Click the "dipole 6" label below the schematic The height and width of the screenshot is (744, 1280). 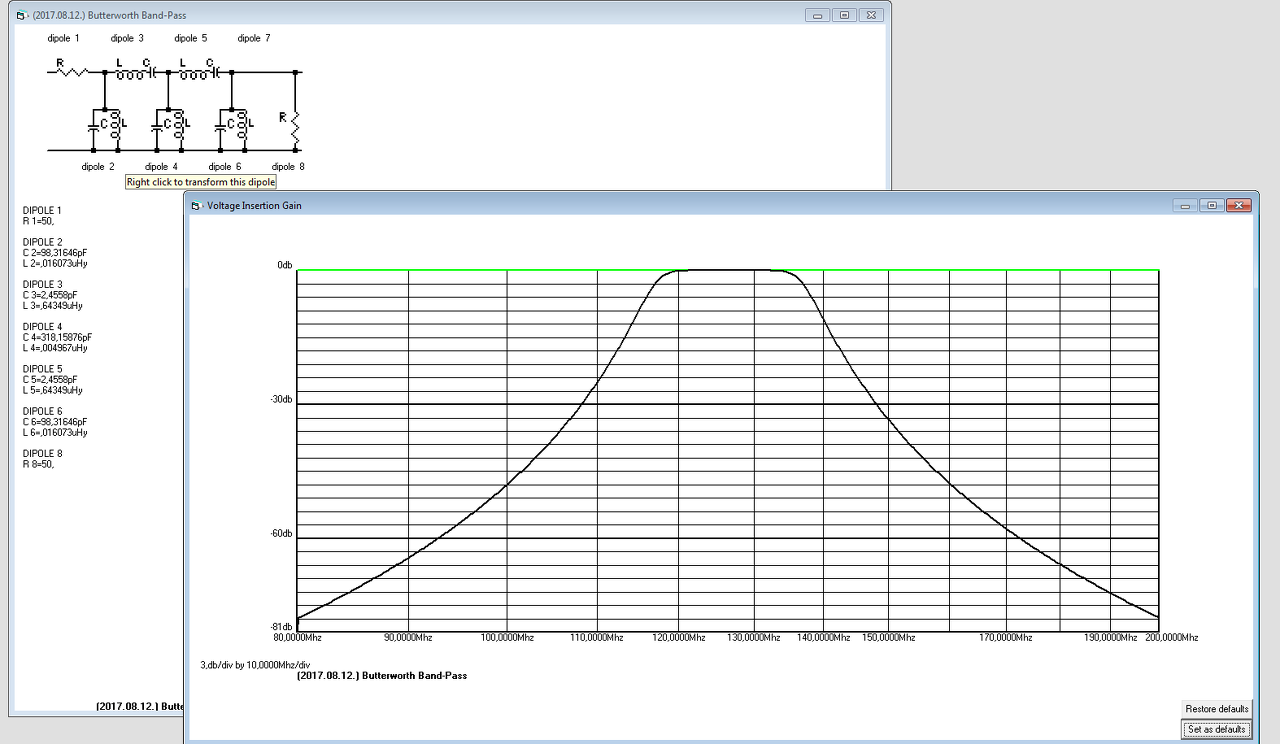click(225, 167)
